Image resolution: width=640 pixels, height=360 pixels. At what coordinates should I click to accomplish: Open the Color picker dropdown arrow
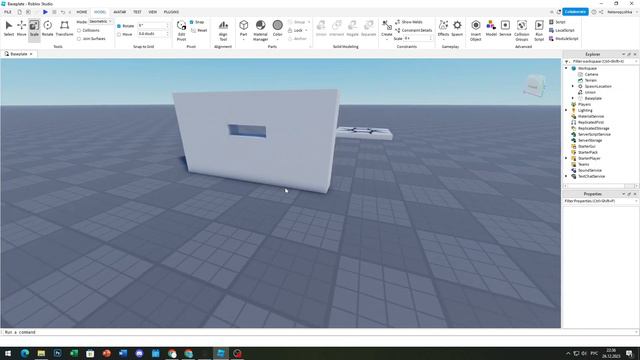pos(278,40)
